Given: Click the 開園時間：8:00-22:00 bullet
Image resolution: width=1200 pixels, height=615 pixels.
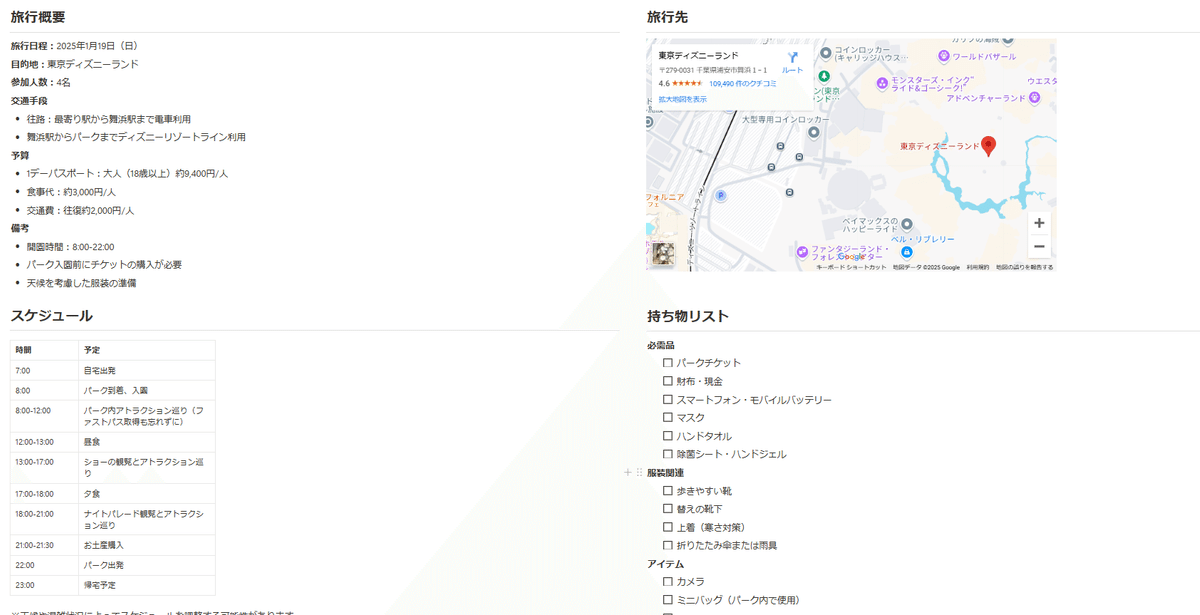Looking at the screenshot, I should 70,247.
